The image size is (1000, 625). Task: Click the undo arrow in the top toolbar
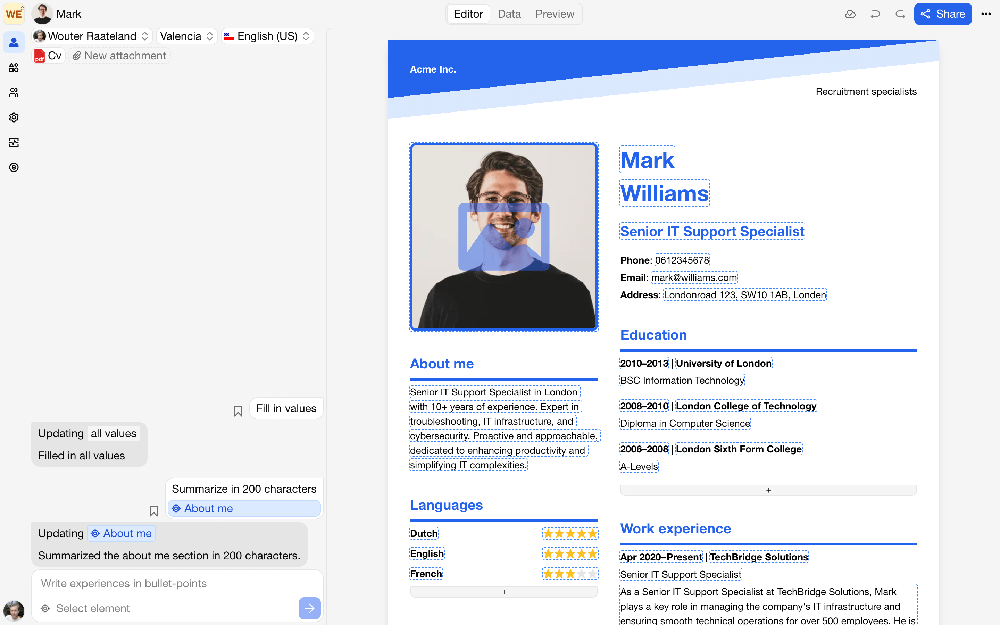tap(873, 13)
